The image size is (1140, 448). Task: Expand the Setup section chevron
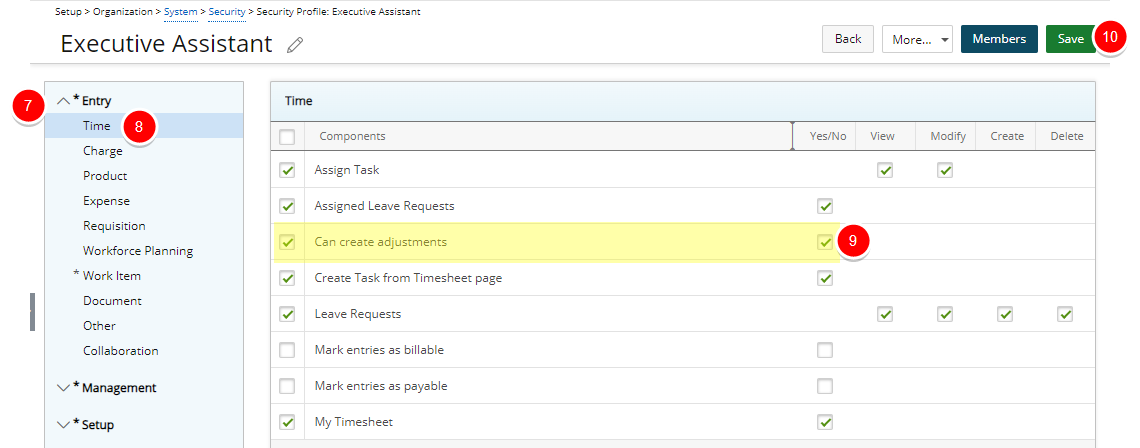tap(63, 425)
